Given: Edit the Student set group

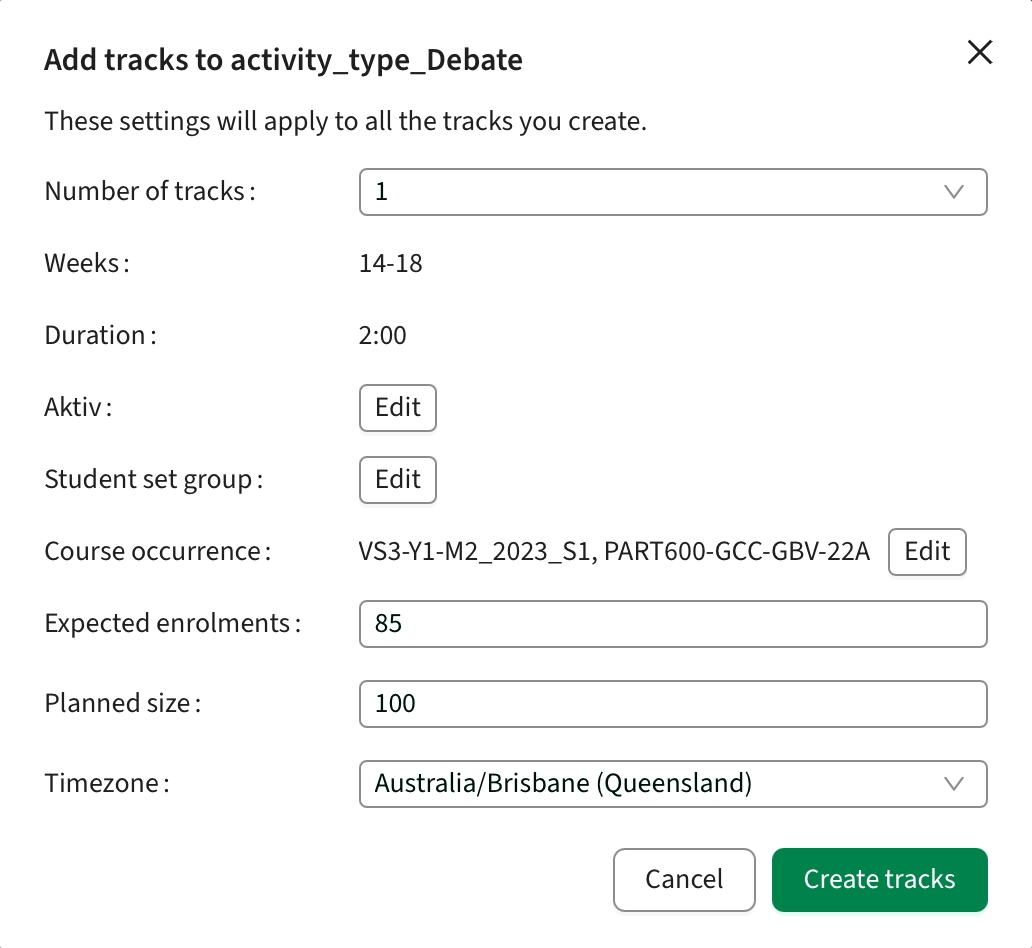Looking at the screenshot, I should (x=397, y=480).
